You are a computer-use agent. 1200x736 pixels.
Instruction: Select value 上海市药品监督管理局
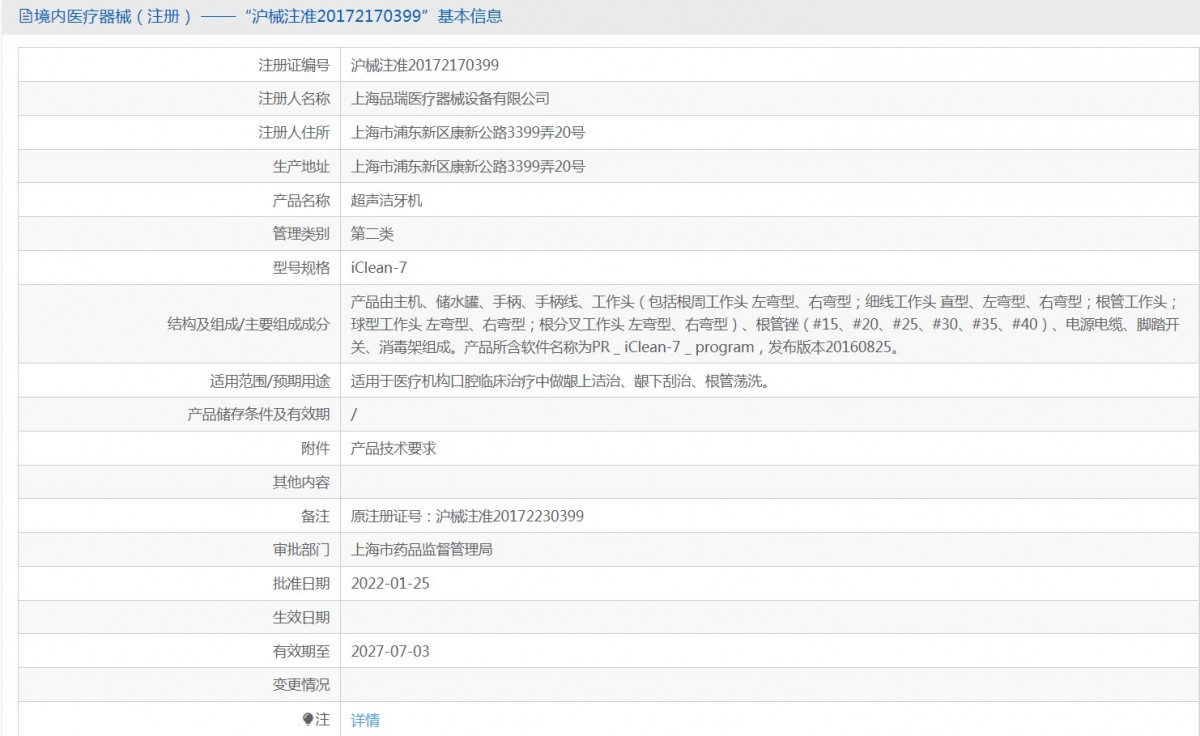click(x=421, y=550)
